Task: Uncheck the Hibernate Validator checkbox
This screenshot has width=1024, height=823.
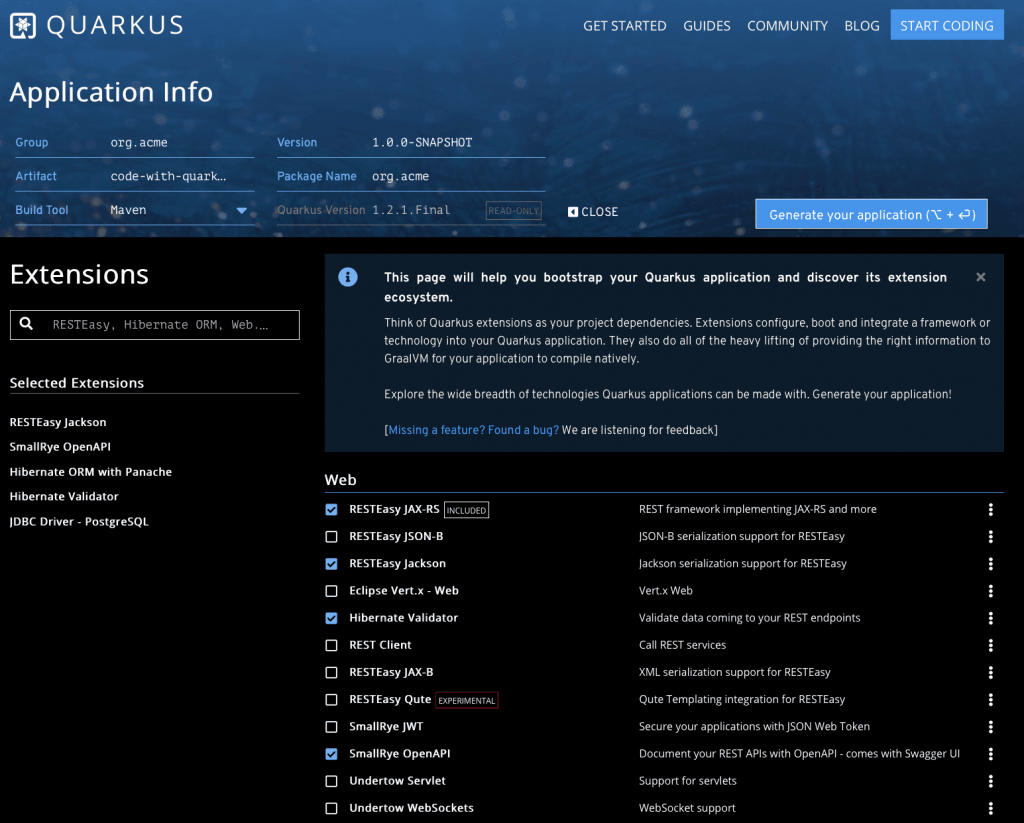Action: [332, 618]
